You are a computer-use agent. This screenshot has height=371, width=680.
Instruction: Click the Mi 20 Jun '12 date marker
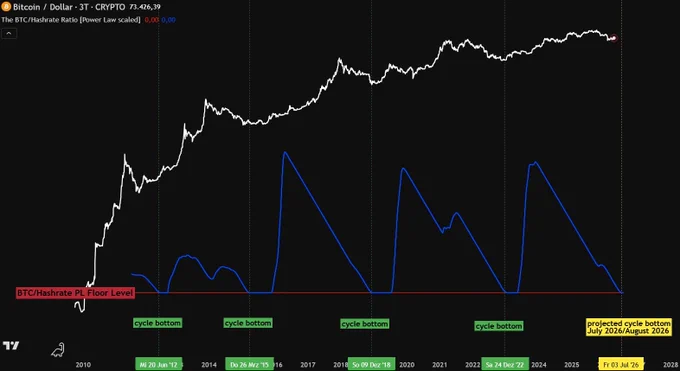click(159, 364)
